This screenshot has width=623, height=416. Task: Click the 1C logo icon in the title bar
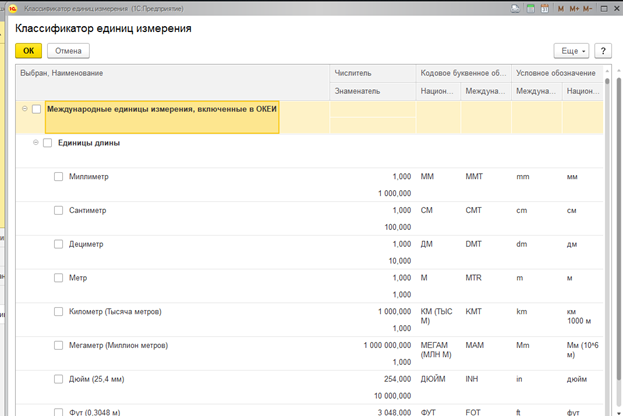pyautogui.click(x=13, y=8)
